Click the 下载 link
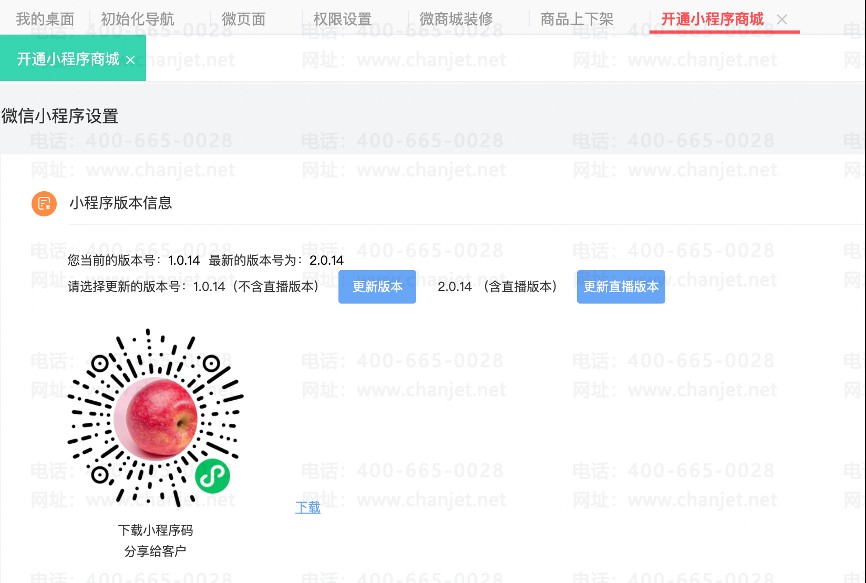 [308, 507]
